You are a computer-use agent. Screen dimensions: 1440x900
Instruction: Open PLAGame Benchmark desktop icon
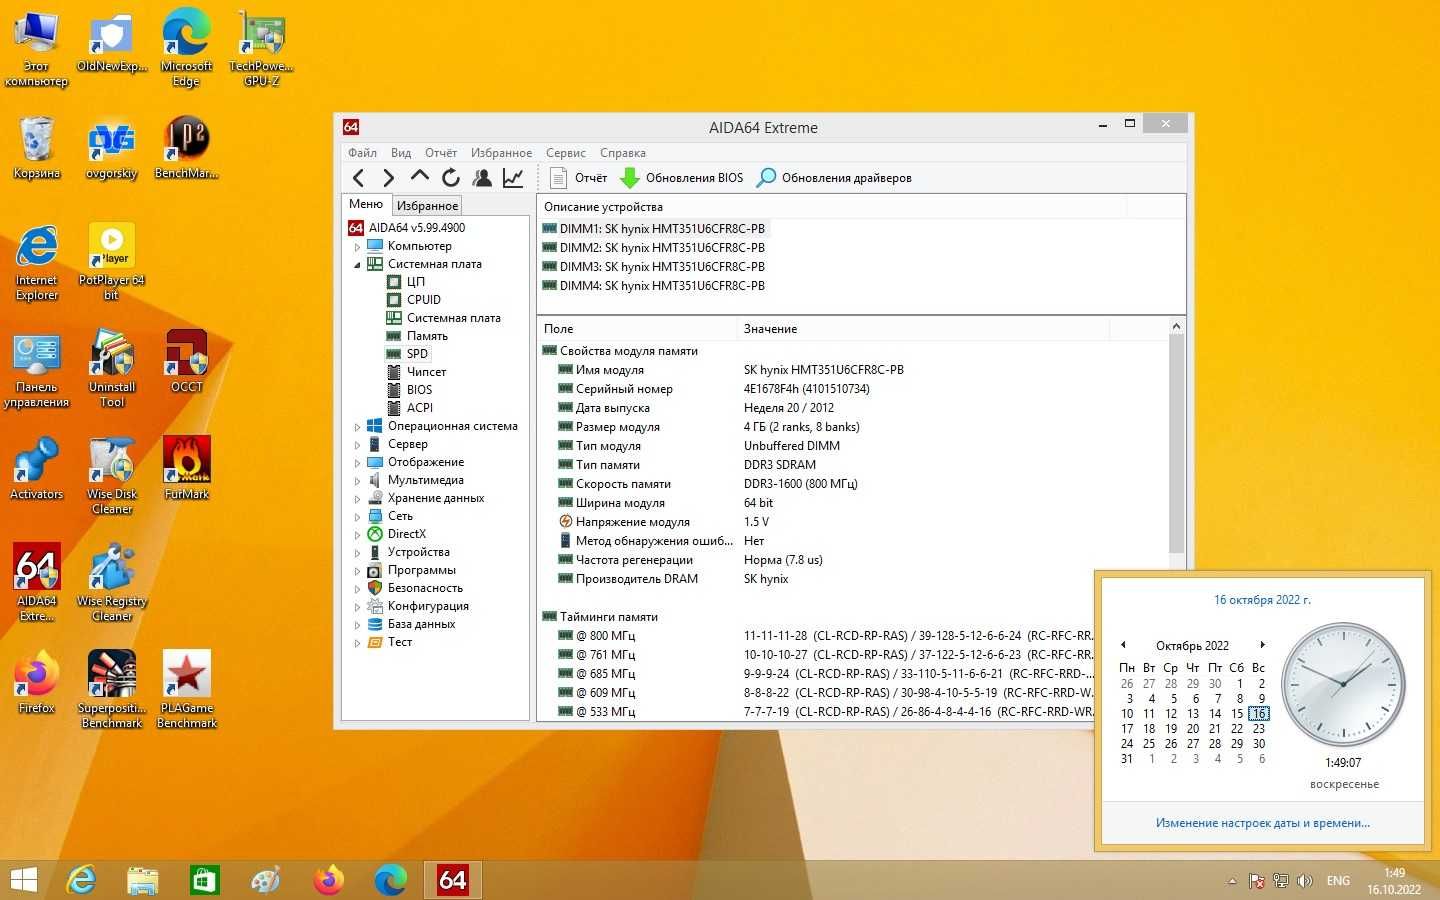tap(187, 689)
